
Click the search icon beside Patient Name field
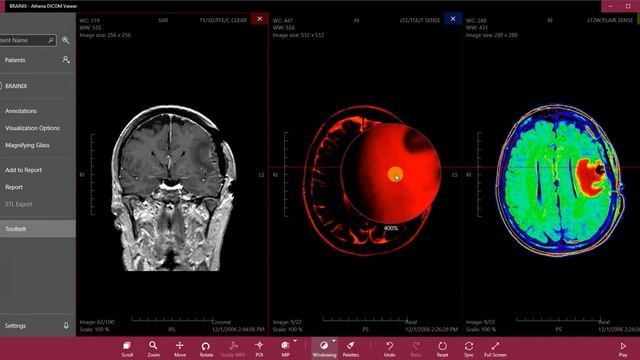tap(66, 40)
